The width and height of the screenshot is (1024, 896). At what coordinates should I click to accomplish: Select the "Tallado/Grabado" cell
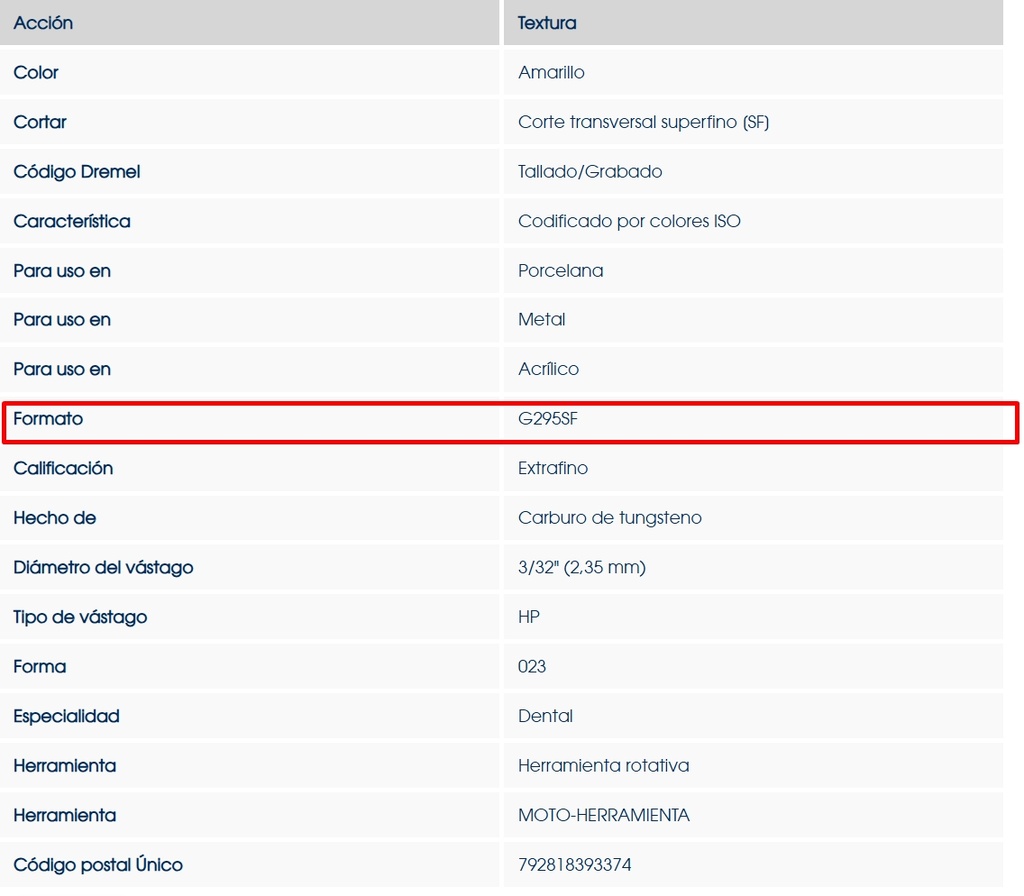pos(590,172)
